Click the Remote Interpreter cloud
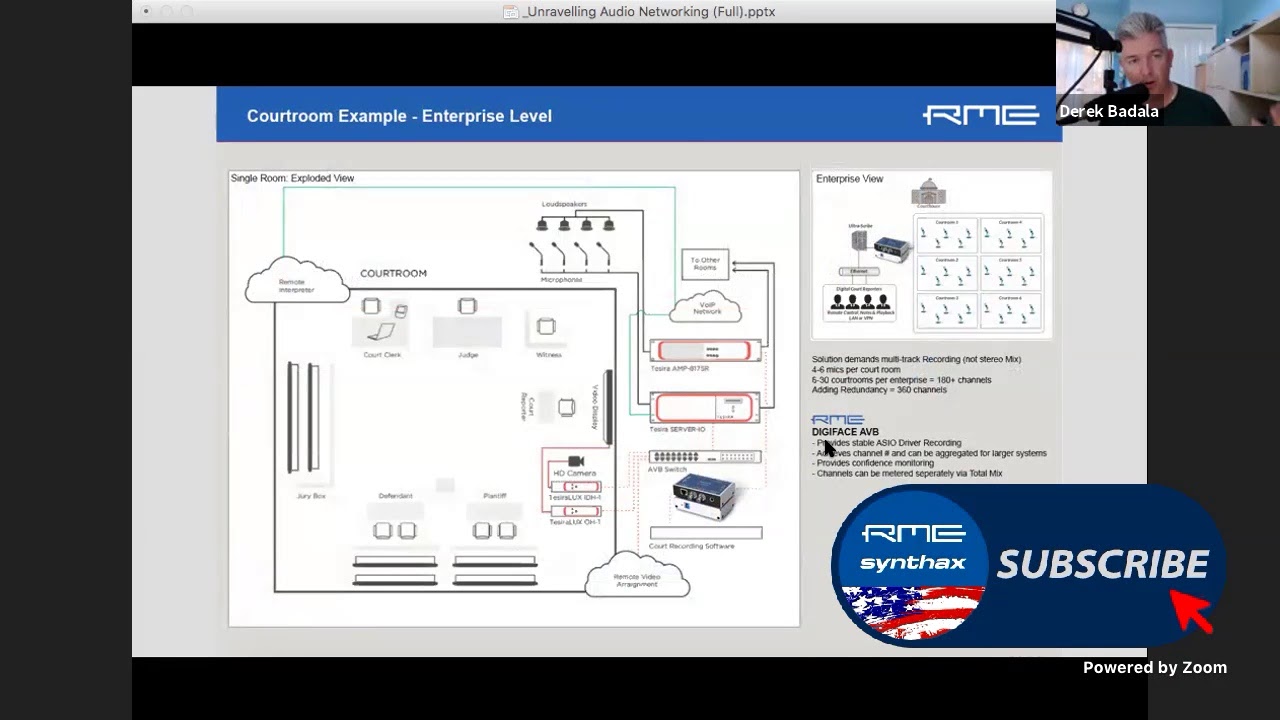Image resolution: width=1280 pixels, height=720 pixels. coord(297,281)
